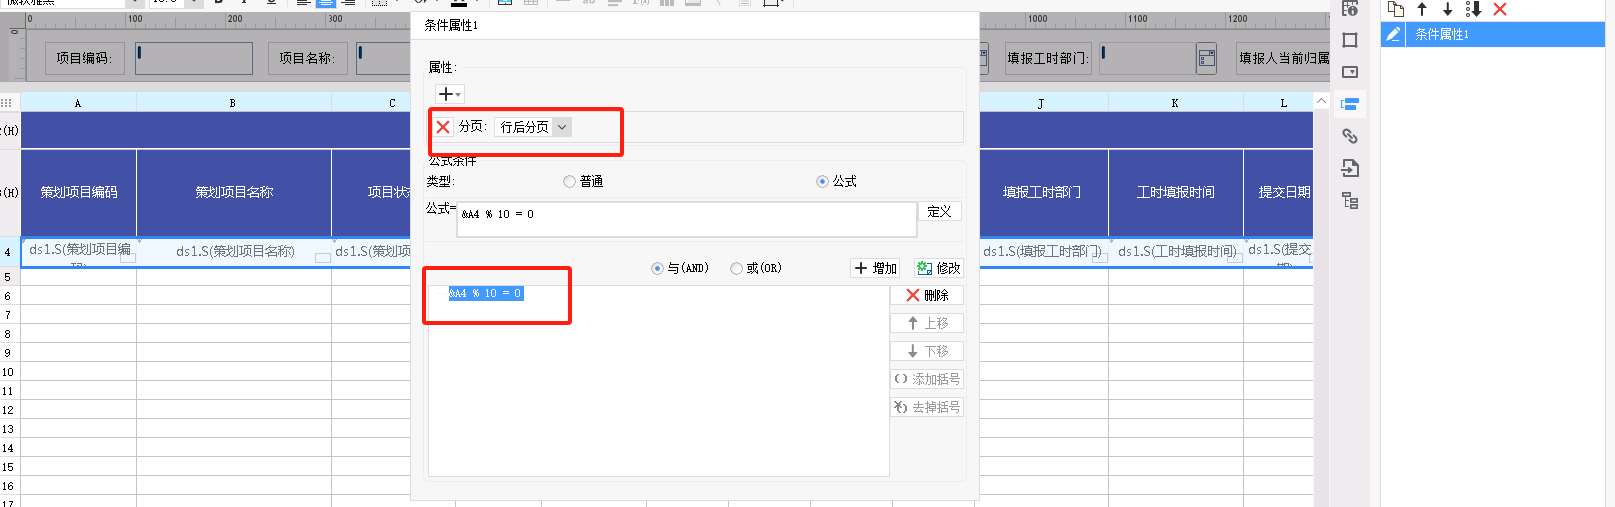The width and height of the screenshot is (1615, 507).
Task: Click the 下移 move down button
Action: [927, 351]
